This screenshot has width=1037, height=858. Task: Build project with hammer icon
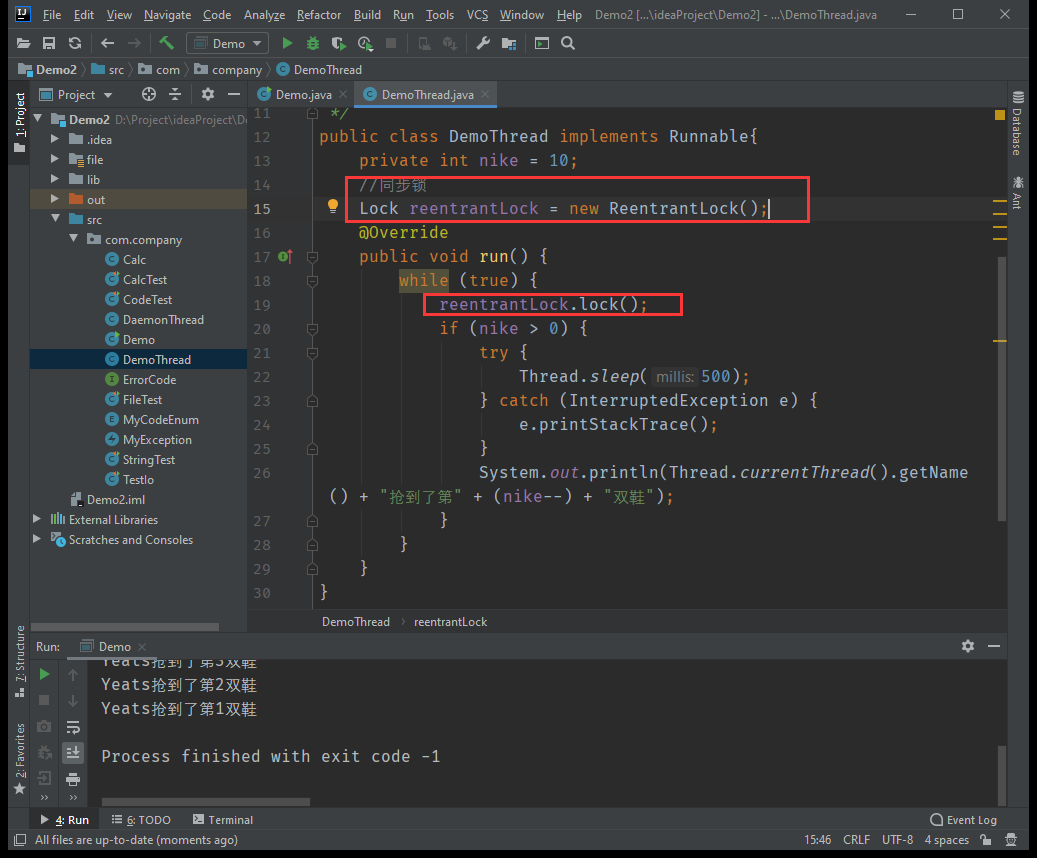(x=167, y=44)
